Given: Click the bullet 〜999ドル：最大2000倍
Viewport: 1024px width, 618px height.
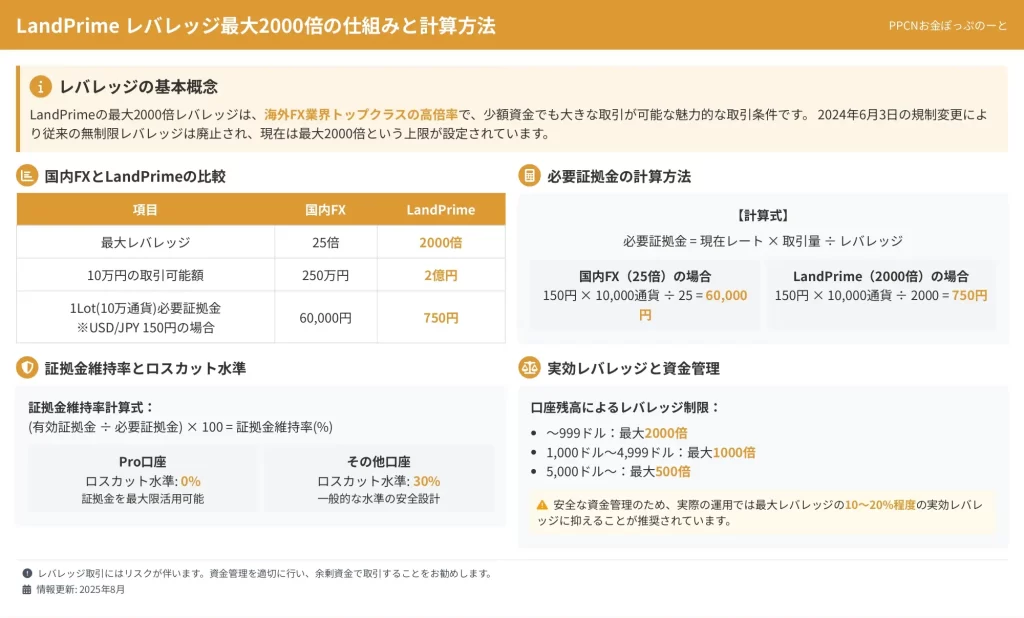Looking at the screenshot, I should 616,433.
